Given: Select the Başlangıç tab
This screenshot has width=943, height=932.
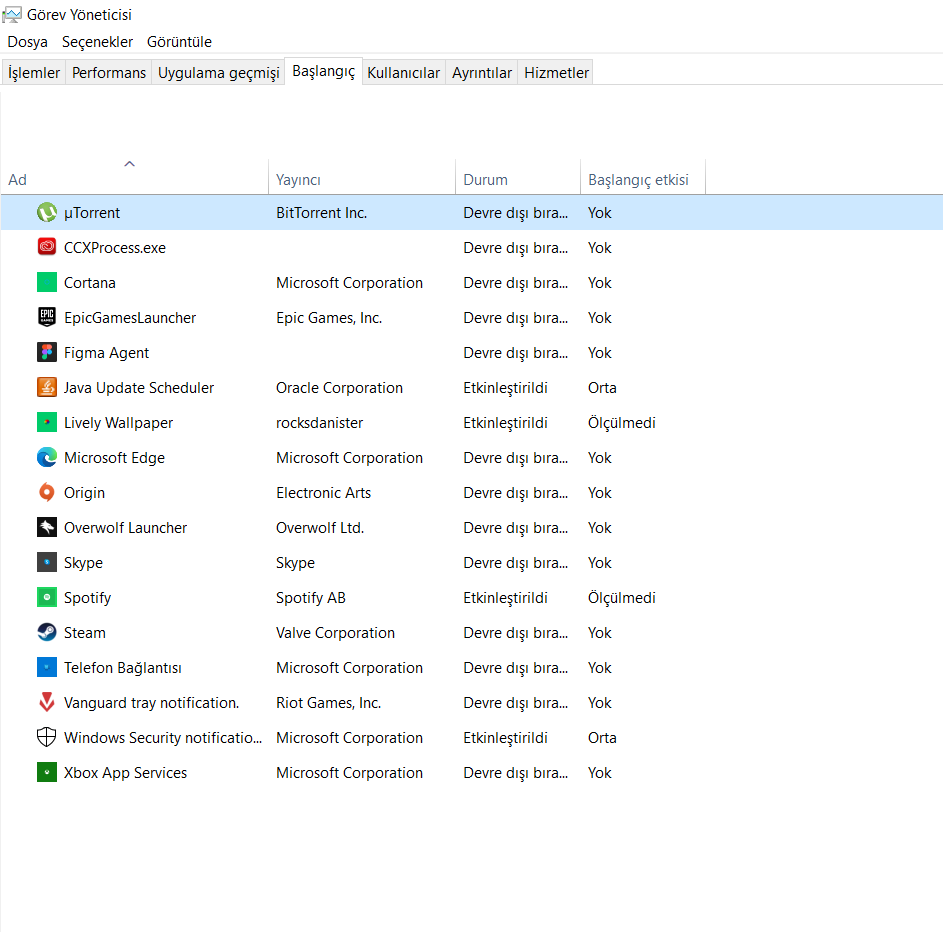Looking at the screenshot, I should 324,71.
